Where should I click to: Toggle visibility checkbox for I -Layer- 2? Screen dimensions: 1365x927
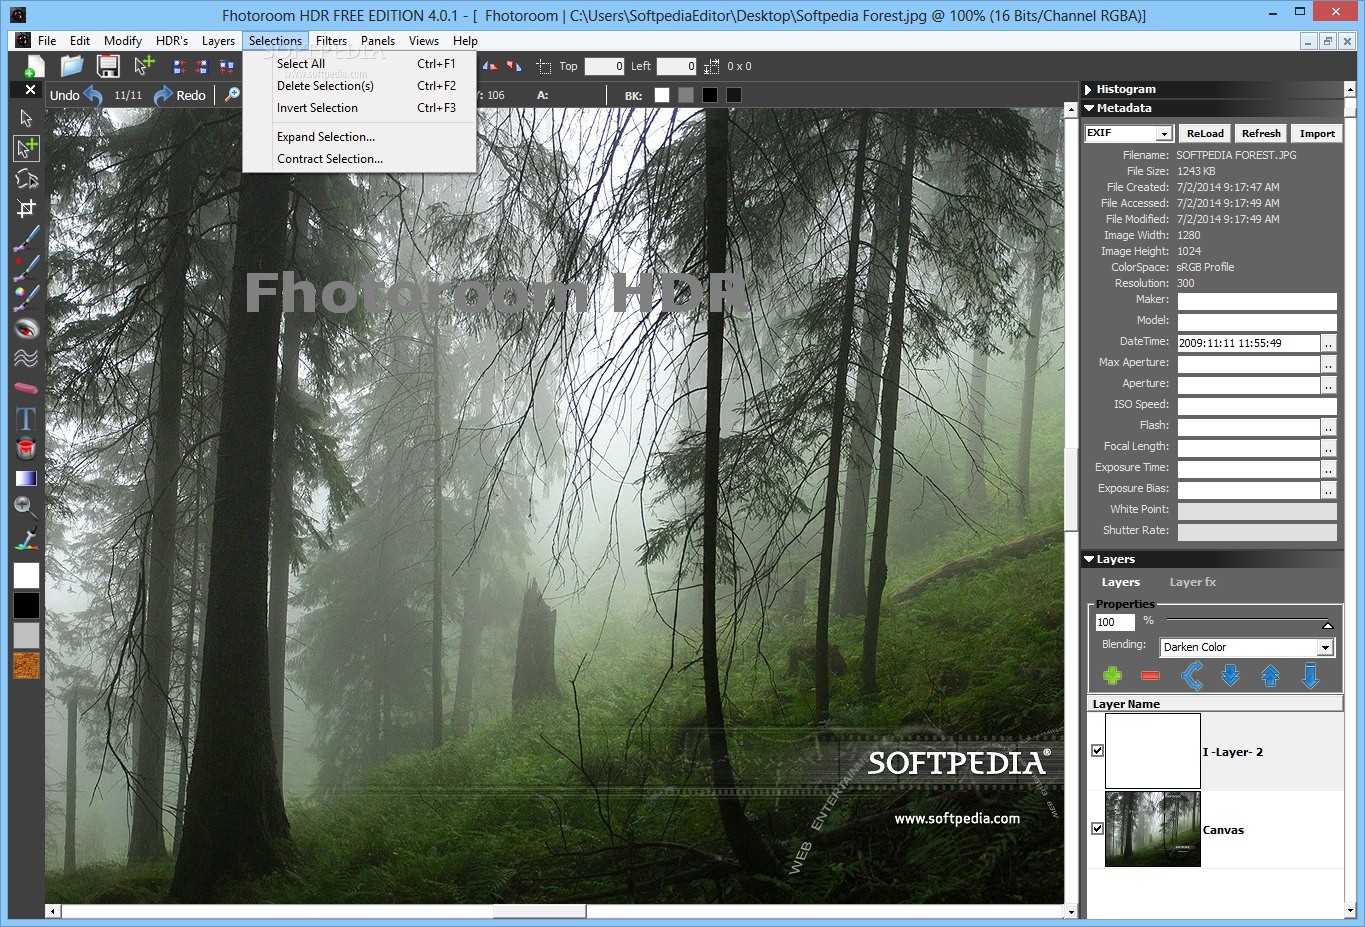[x=1097, y=750]
